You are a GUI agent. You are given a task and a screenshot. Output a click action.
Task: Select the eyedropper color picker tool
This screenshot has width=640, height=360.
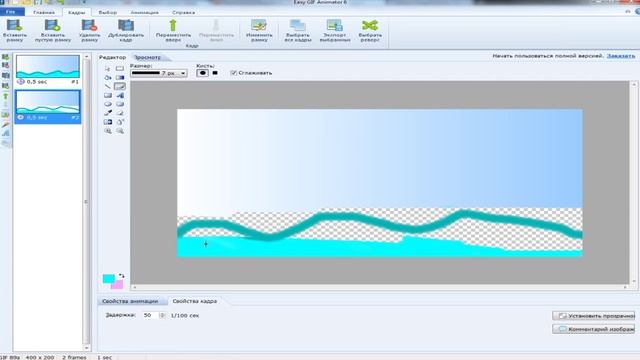(x=108, y=113)
